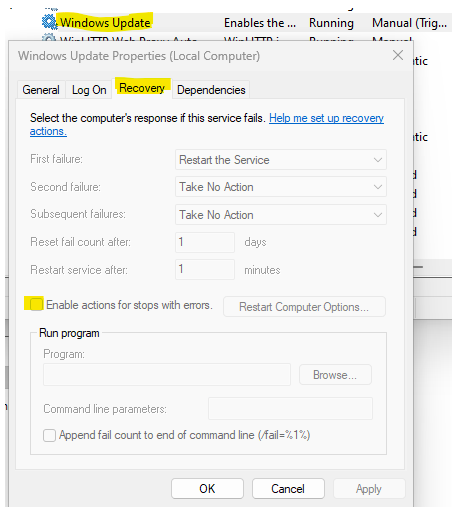The image size is (460, 507).
Task: Enable actions for stops with errors checkbox
Action: click(x=36, y=304)
